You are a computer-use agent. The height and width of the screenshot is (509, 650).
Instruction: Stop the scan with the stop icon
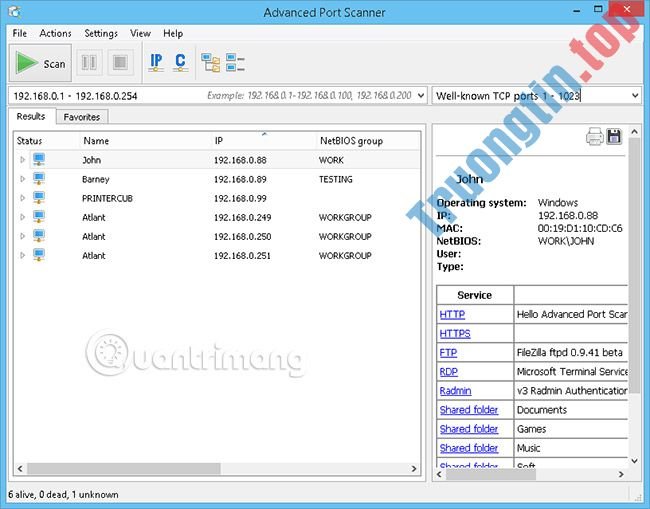coord(120,63)
